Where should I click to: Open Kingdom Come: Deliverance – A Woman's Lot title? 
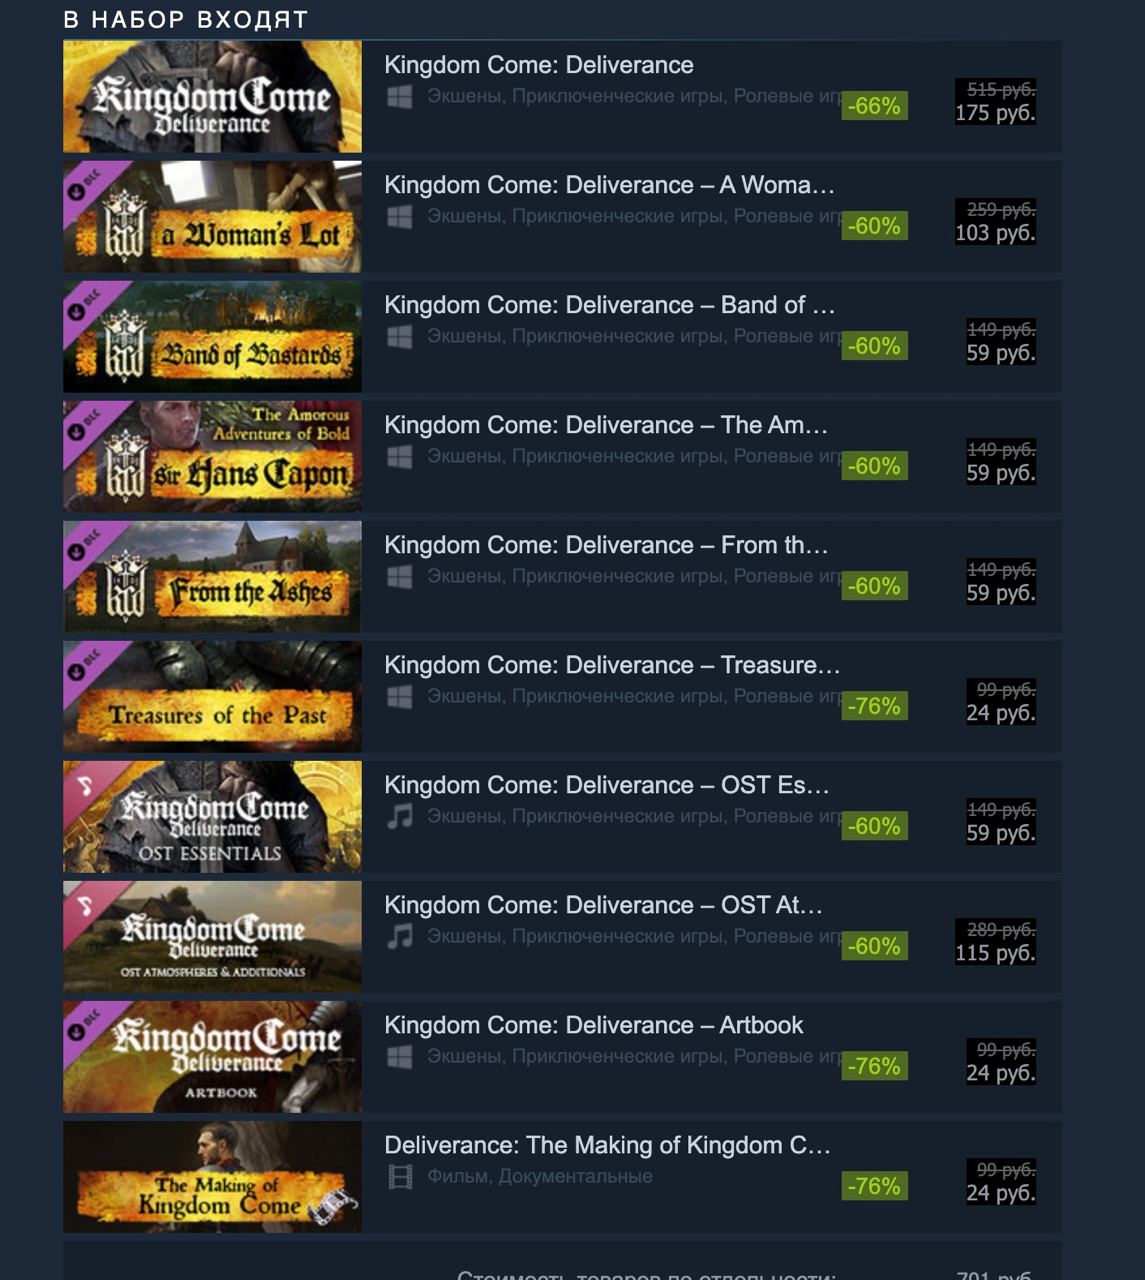(x=609, y=185)
